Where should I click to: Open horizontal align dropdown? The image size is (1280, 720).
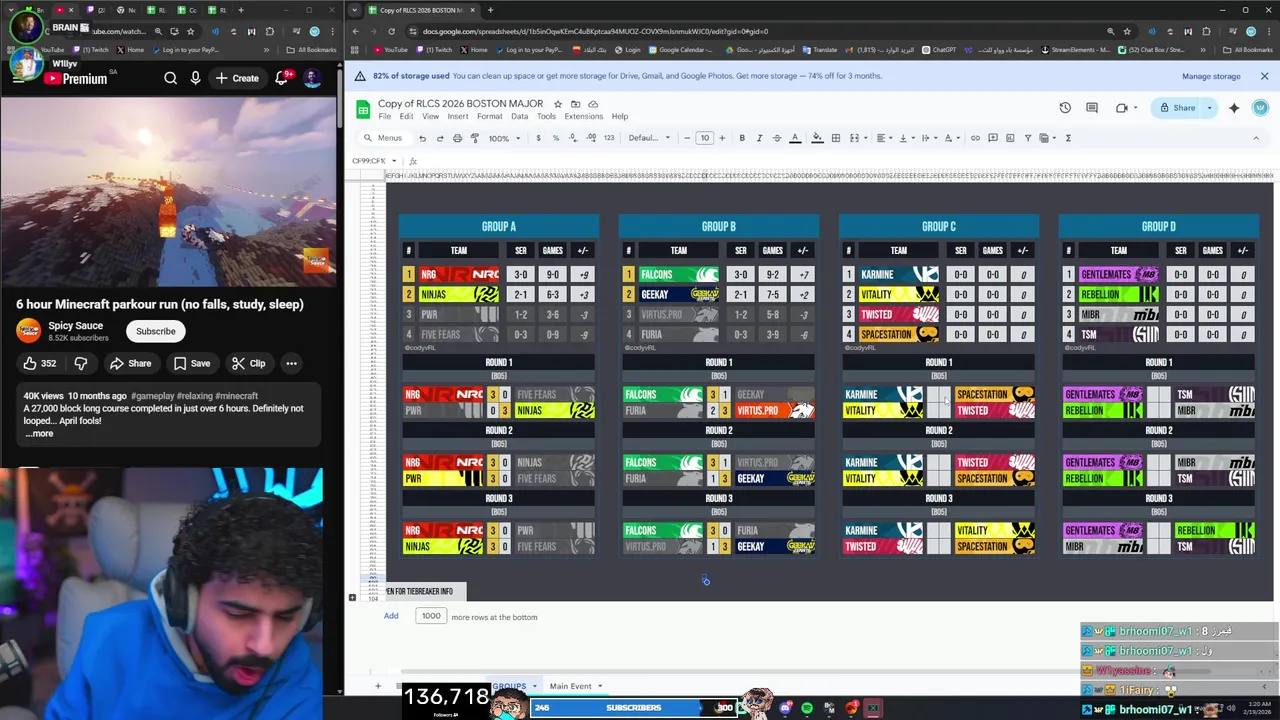pyautogui.click(x=884, y=138)
